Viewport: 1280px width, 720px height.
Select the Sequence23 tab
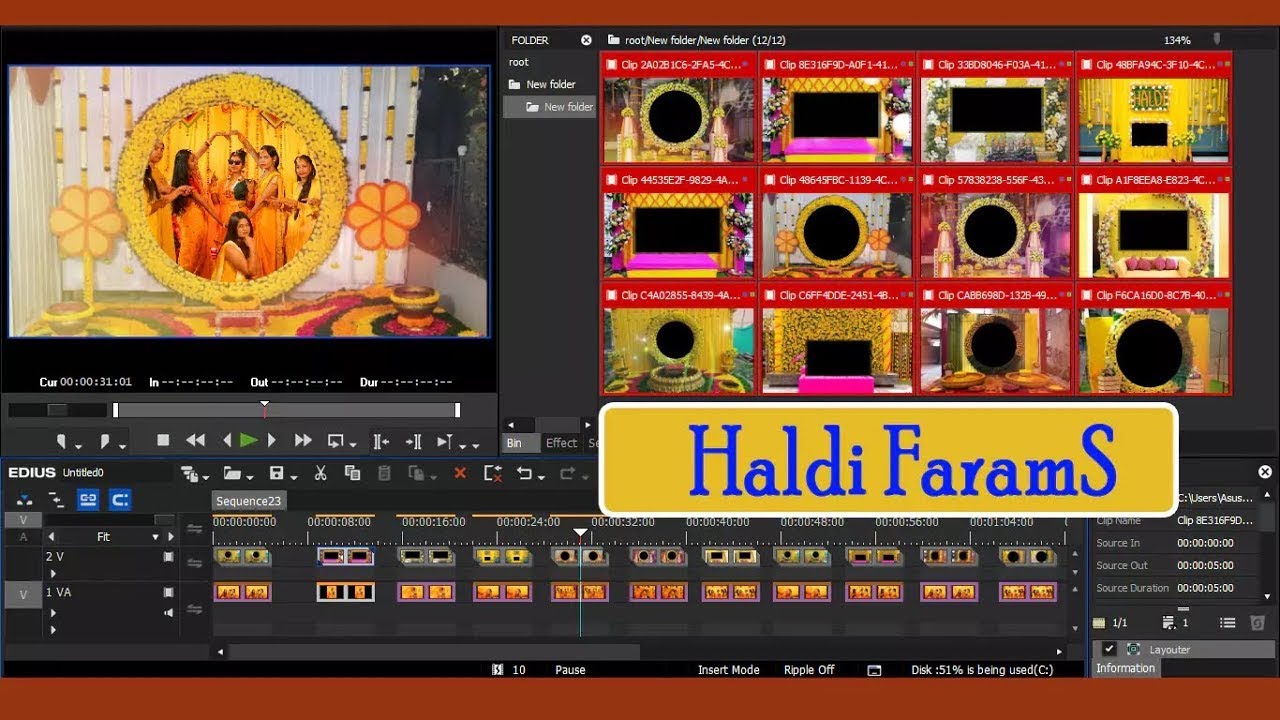coord(249,501)
